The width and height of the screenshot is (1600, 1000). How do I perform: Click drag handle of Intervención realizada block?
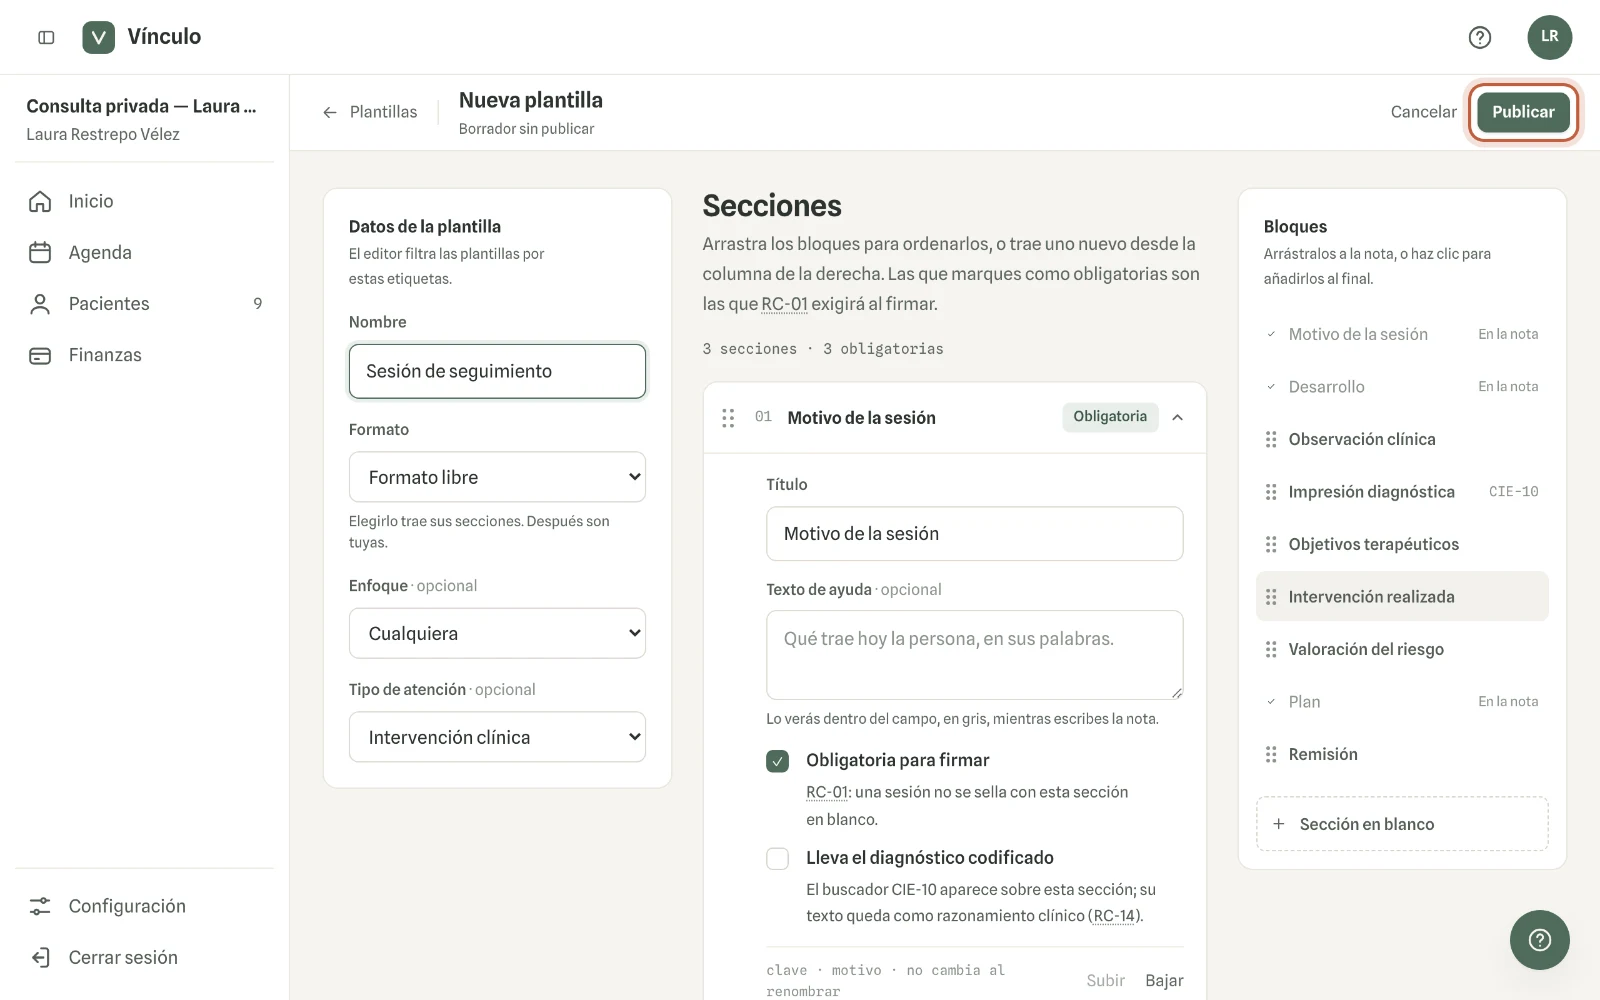pos(1271,597)
